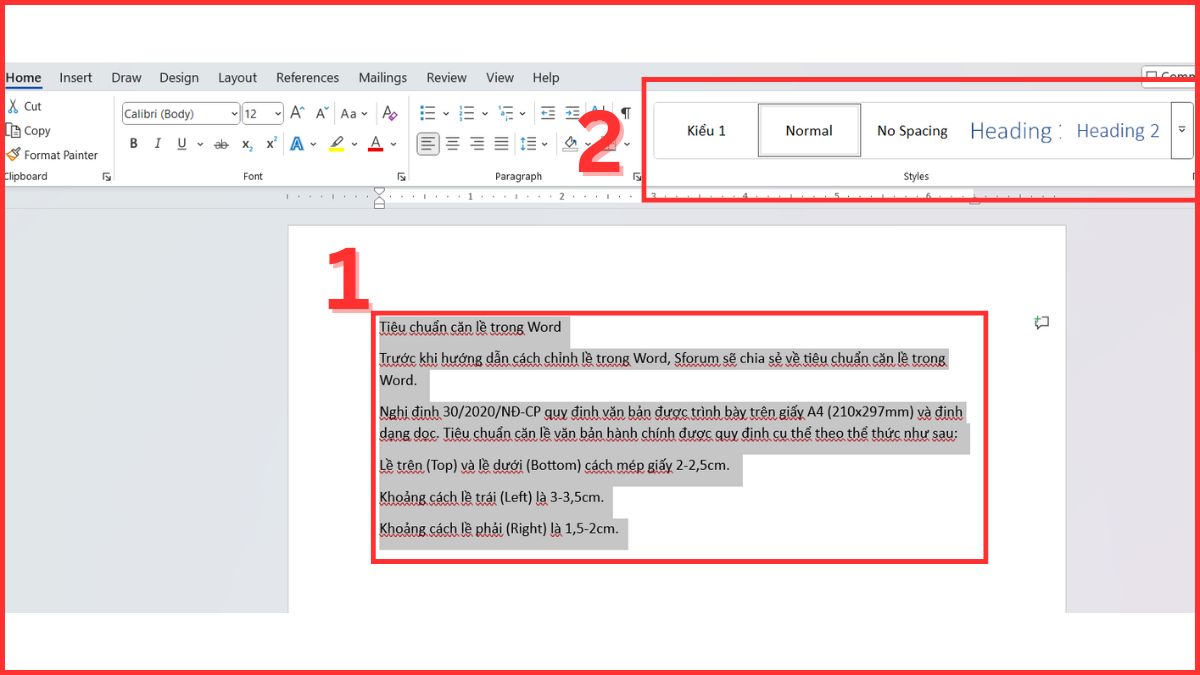
Task: Copy the selection using the Copy icon
Action: point(13,130)
